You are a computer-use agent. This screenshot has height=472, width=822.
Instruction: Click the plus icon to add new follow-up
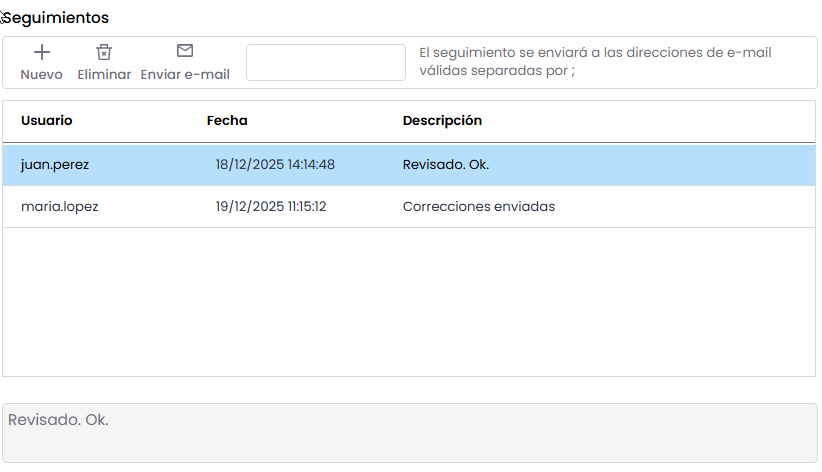tap(42, 52)
